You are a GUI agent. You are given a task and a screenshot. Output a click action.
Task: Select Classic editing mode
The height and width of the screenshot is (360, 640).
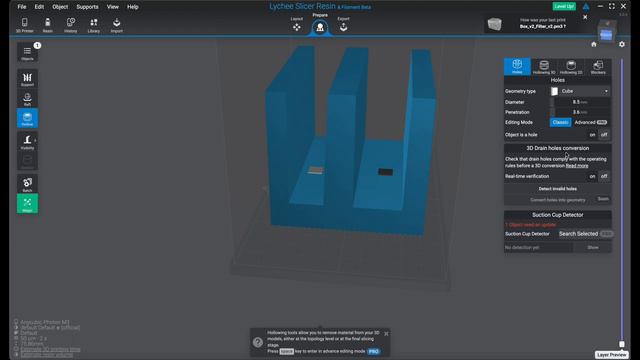[x=560, y=122]
